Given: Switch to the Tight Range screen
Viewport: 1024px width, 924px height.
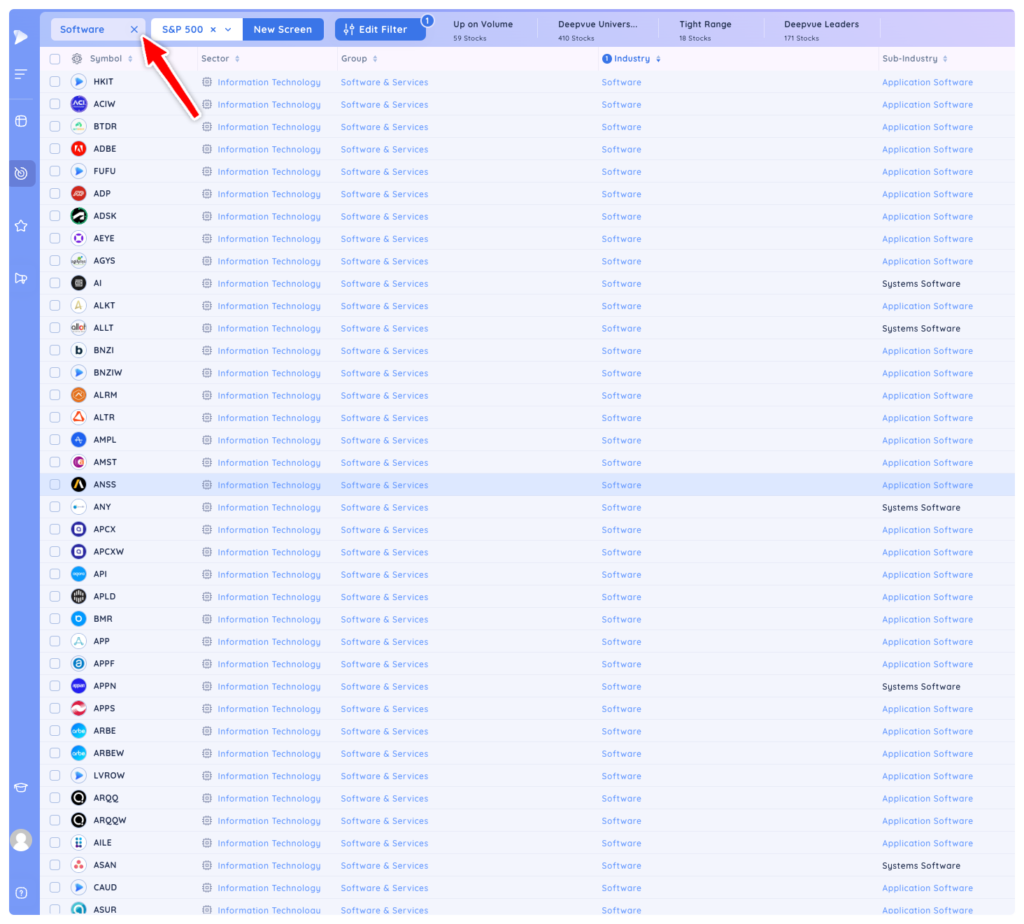Looking at the screenshot, I should [x=705, y=30].
